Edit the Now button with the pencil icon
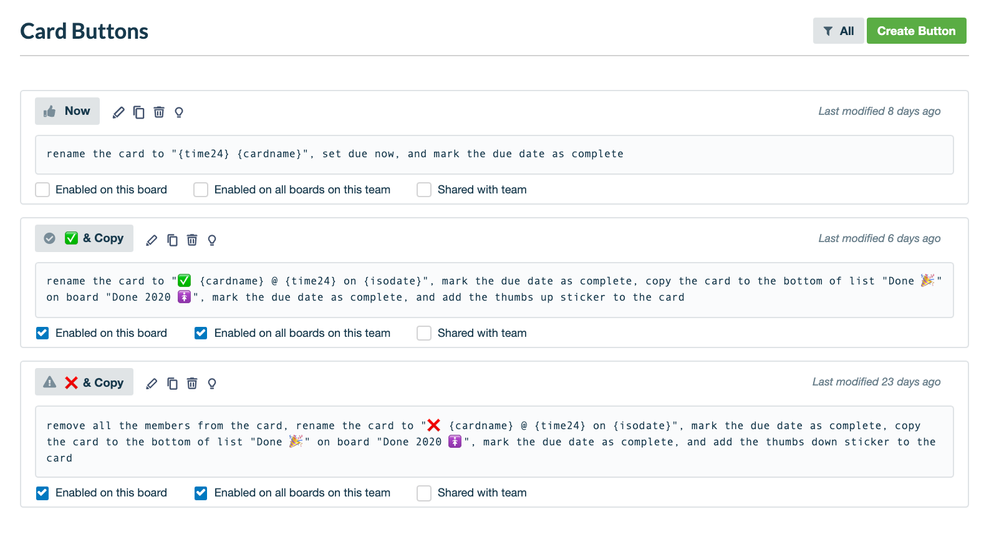The height and width of the screenshot is (544, 999). tap(119, 112)
